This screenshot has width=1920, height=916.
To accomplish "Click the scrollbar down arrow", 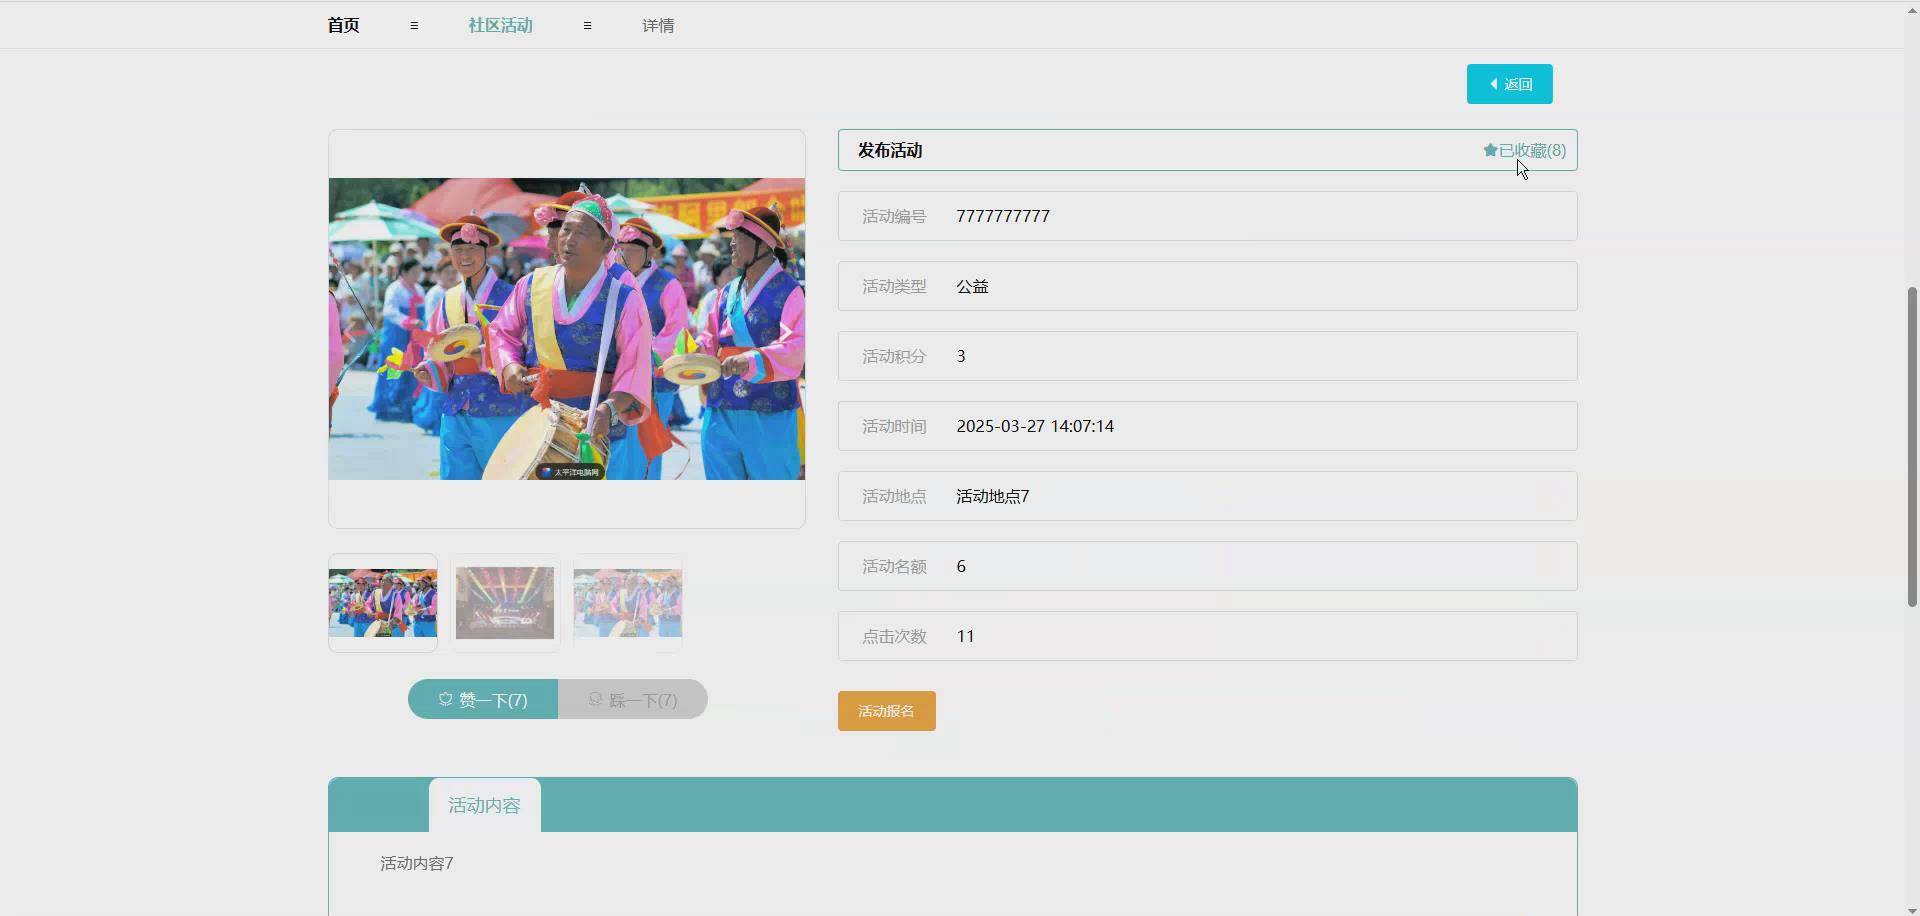I will click(x=1912, y=910).
